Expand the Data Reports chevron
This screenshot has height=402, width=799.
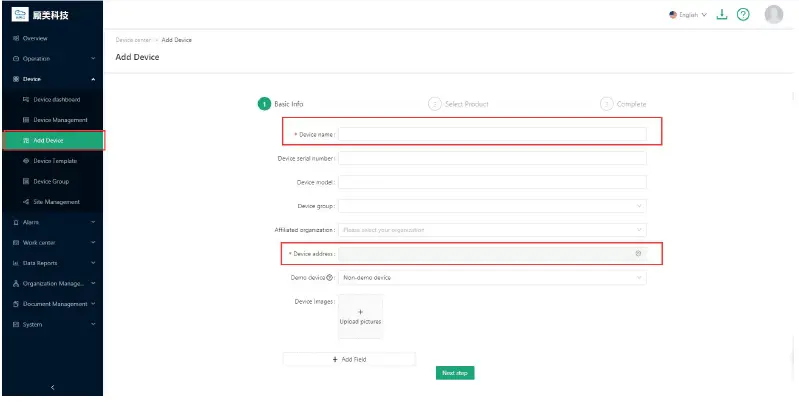(93, 263)
